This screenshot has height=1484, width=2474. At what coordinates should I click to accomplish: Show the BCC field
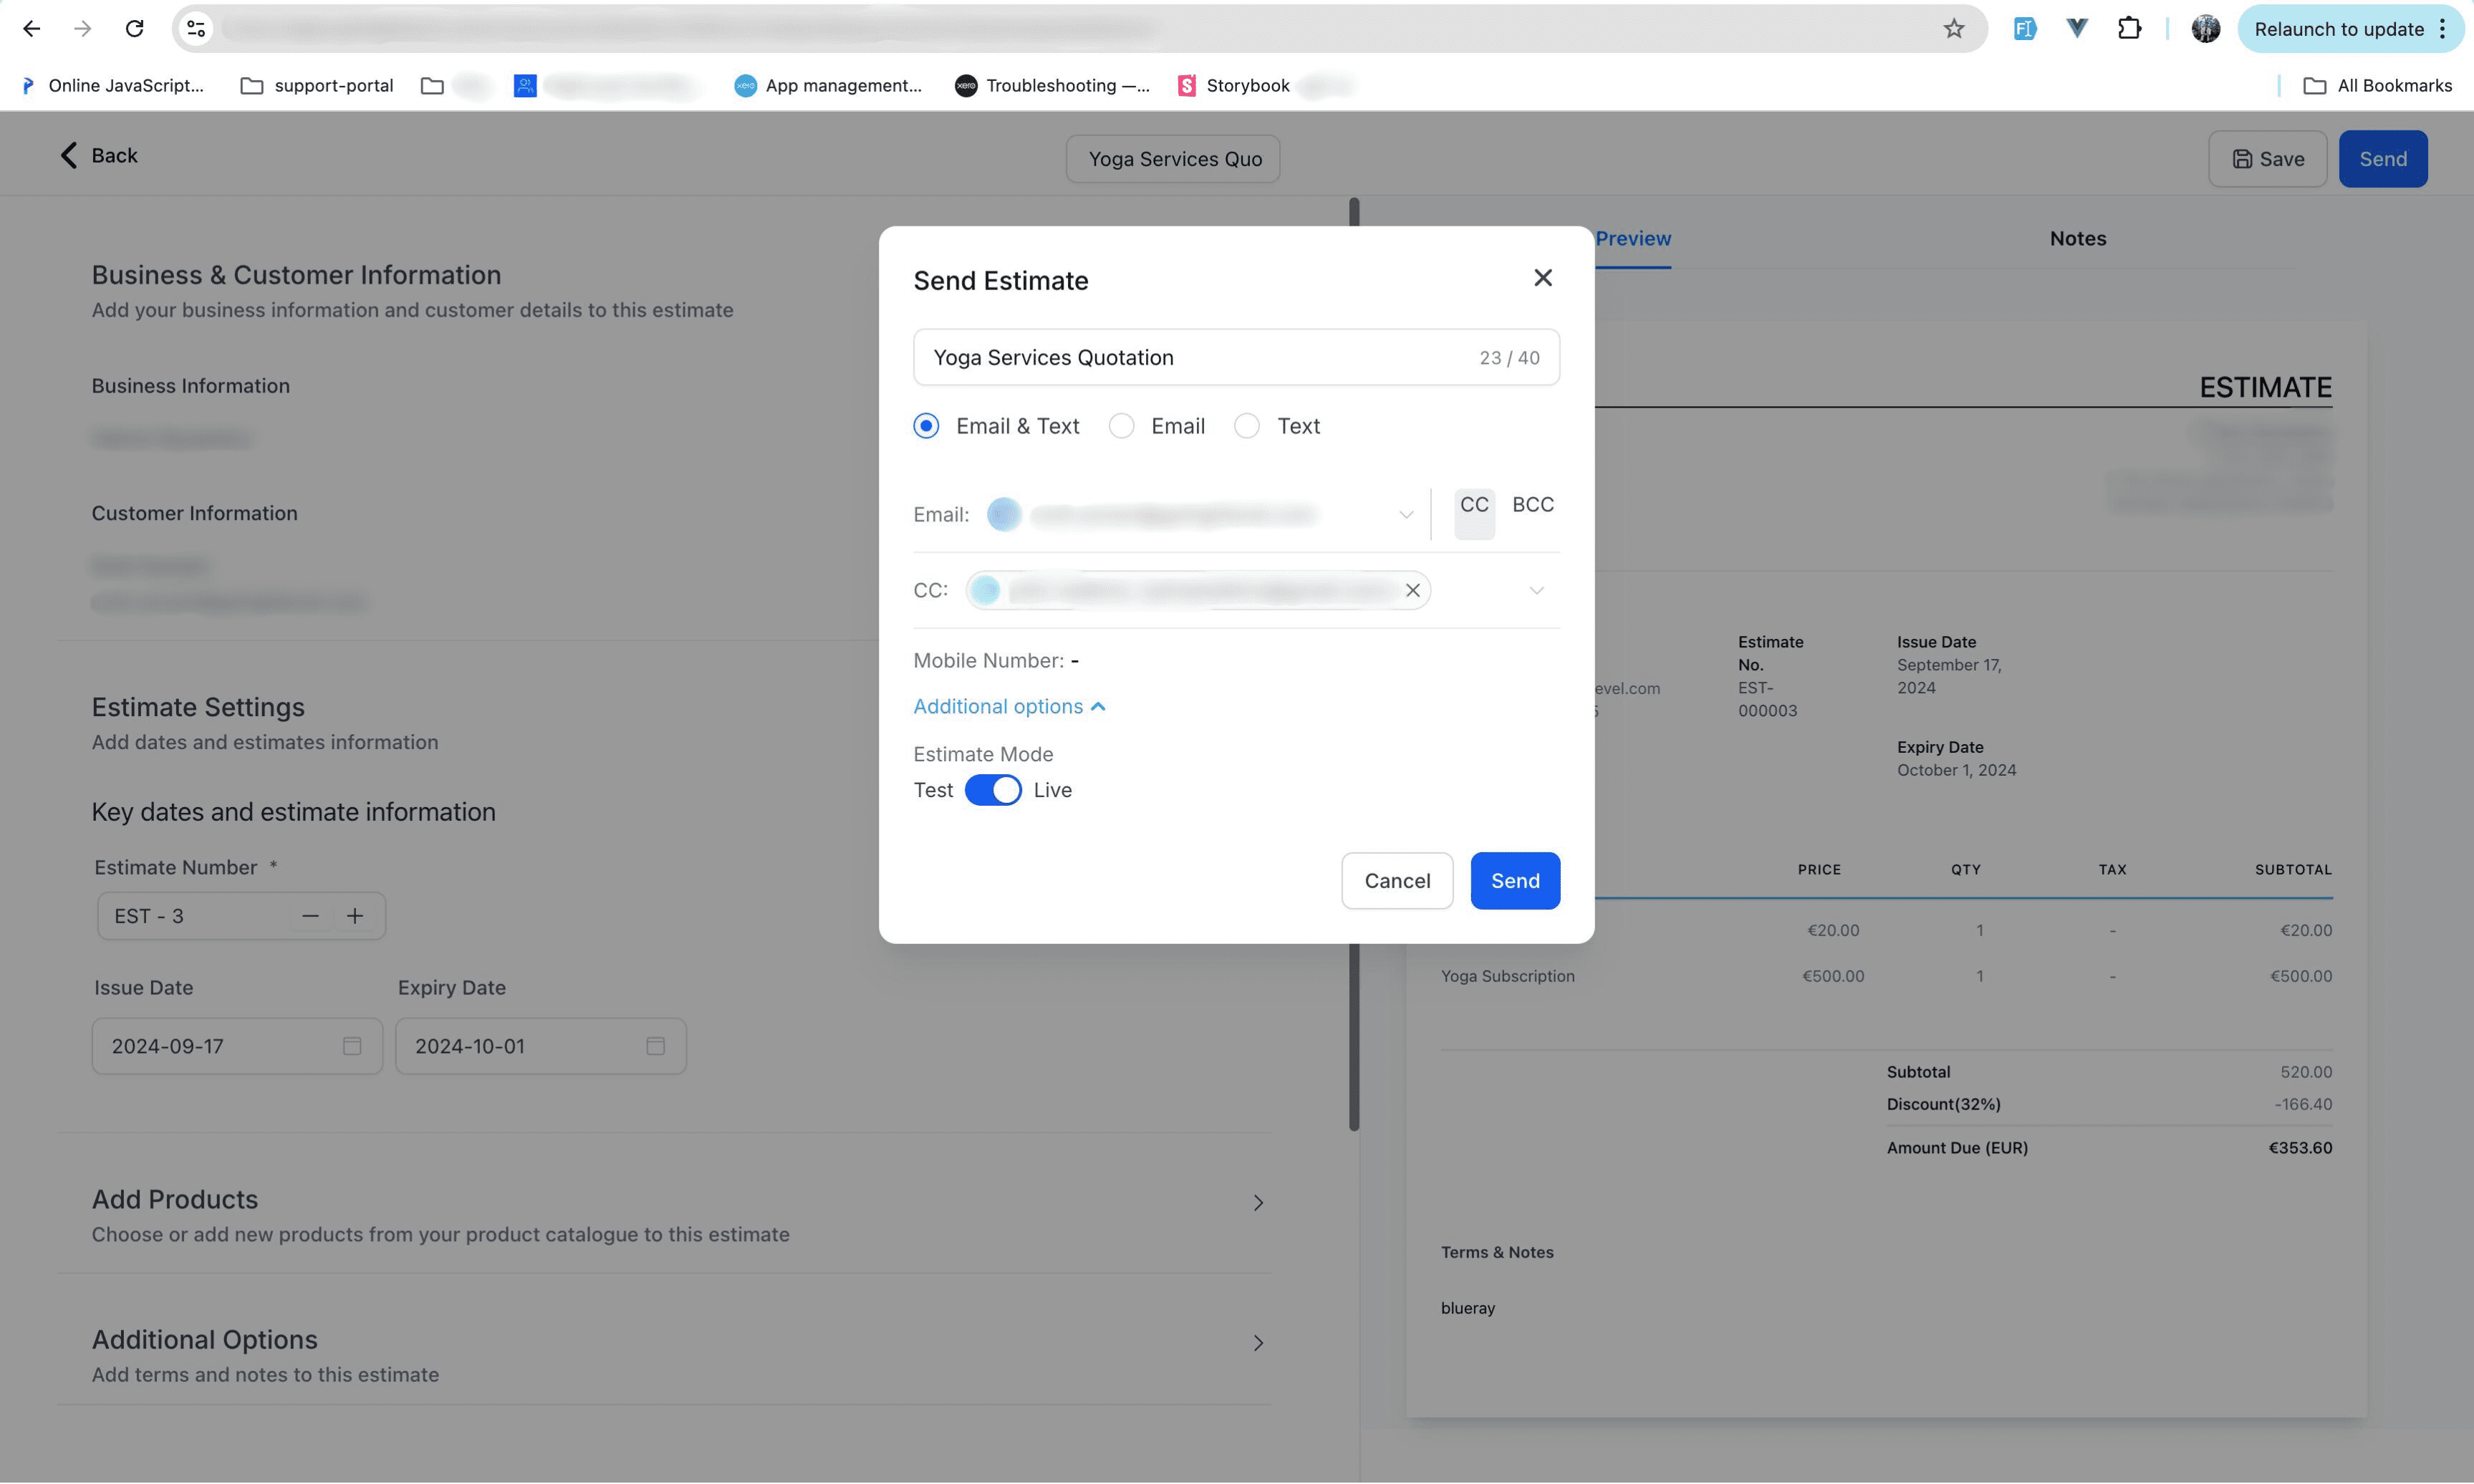(x=1532, y=505)
